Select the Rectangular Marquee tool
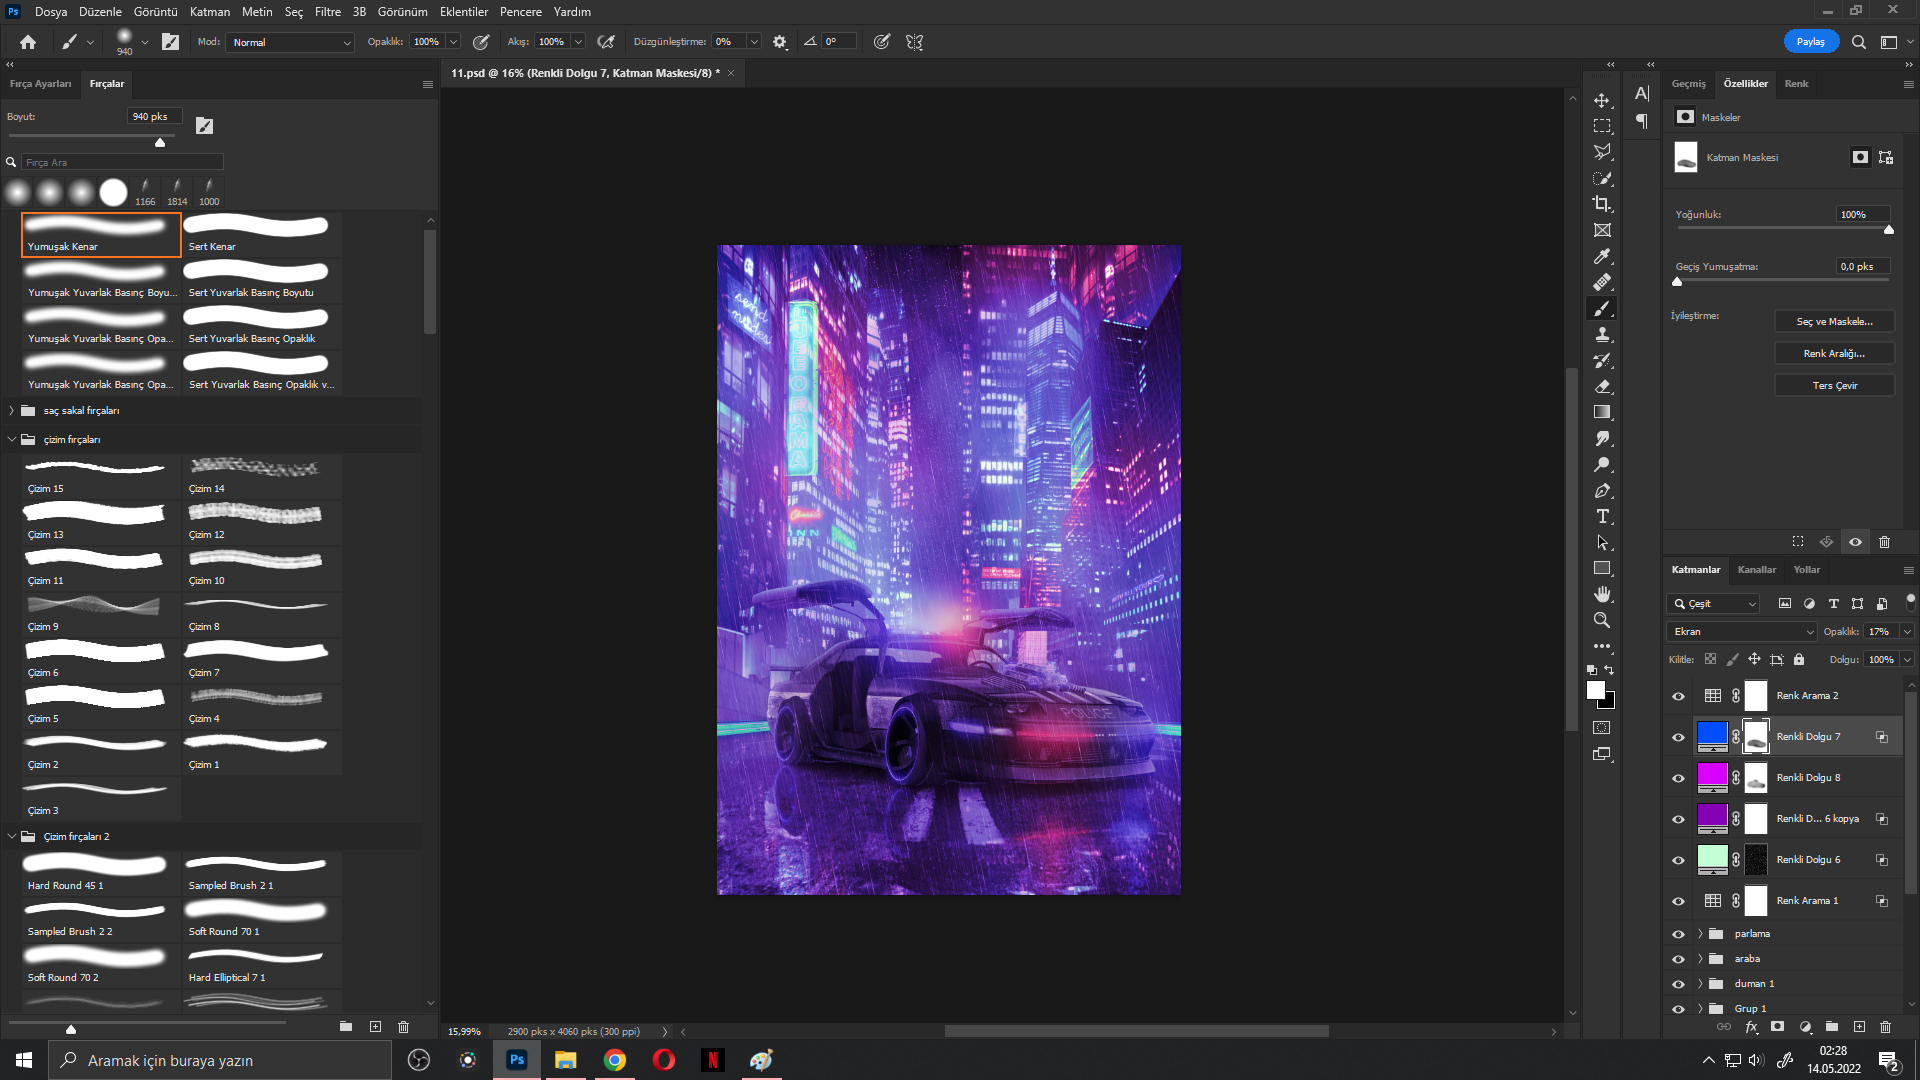The height and width of the screenshot is (1080, 1920). tap(1602, 126)
